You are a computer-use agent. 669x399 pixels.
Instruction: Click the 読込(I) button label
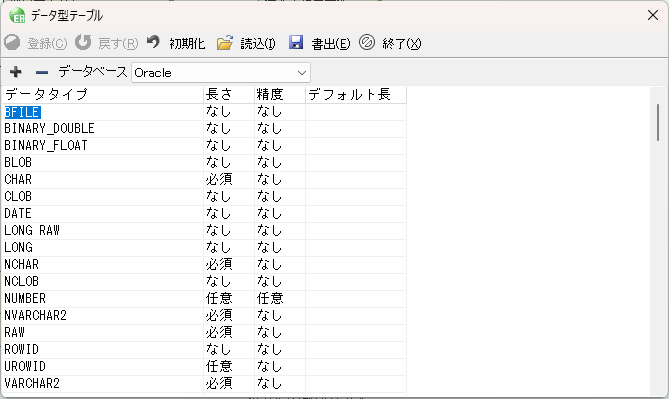tap(258, 44)
